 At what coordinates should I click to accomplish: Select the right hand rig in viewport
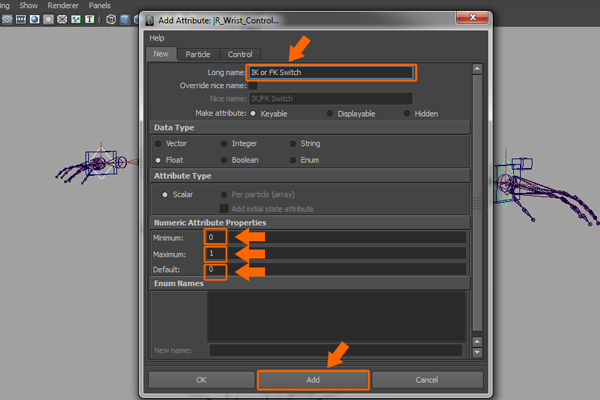click(547, 188)
